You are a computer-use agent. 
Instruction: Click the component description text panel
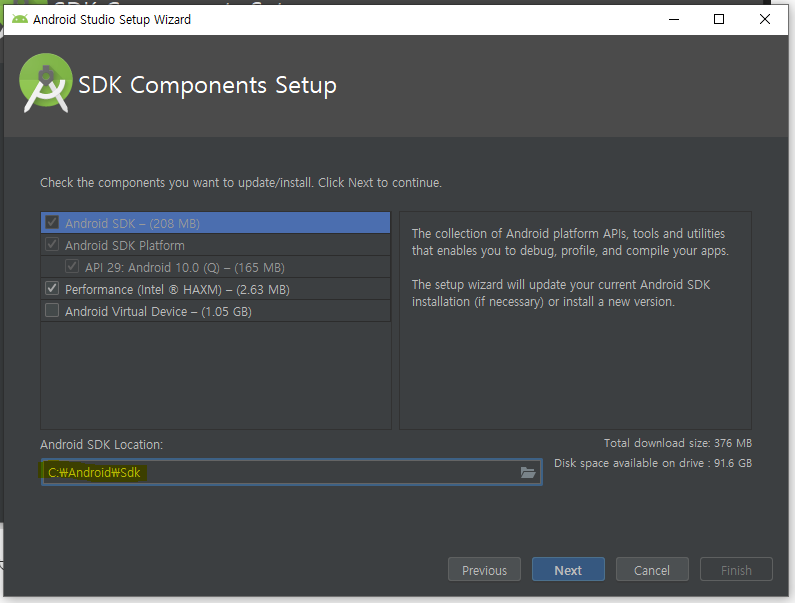575,321
